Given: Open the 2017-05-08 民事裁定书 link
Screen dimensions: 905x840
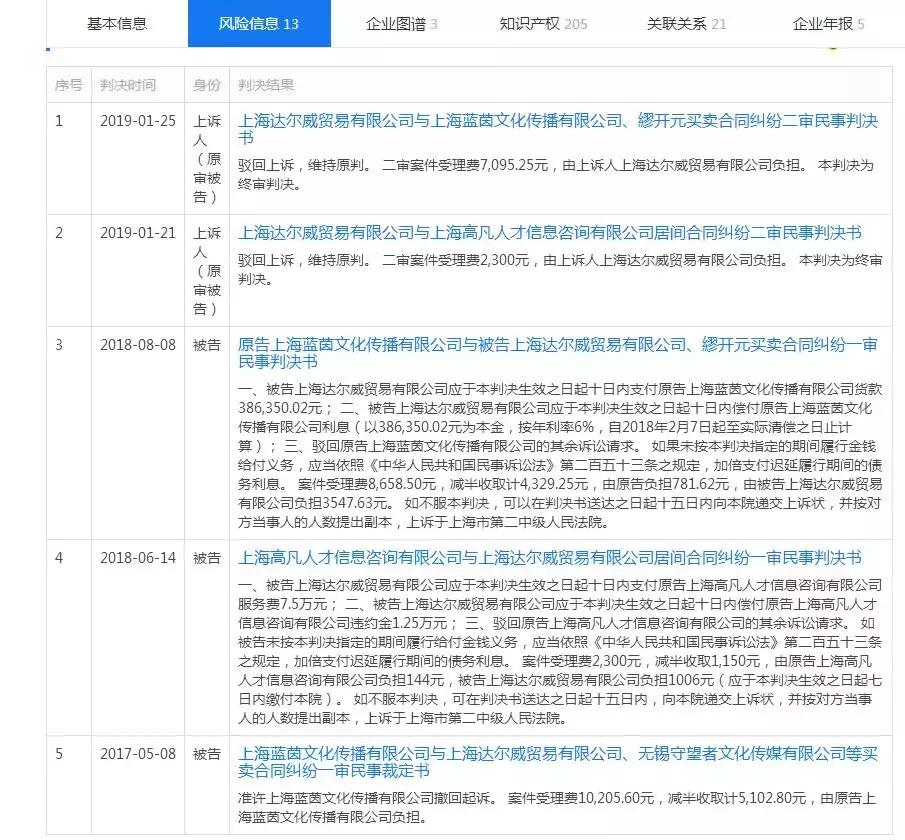Looking at the screenshot, I should (558, 753).
